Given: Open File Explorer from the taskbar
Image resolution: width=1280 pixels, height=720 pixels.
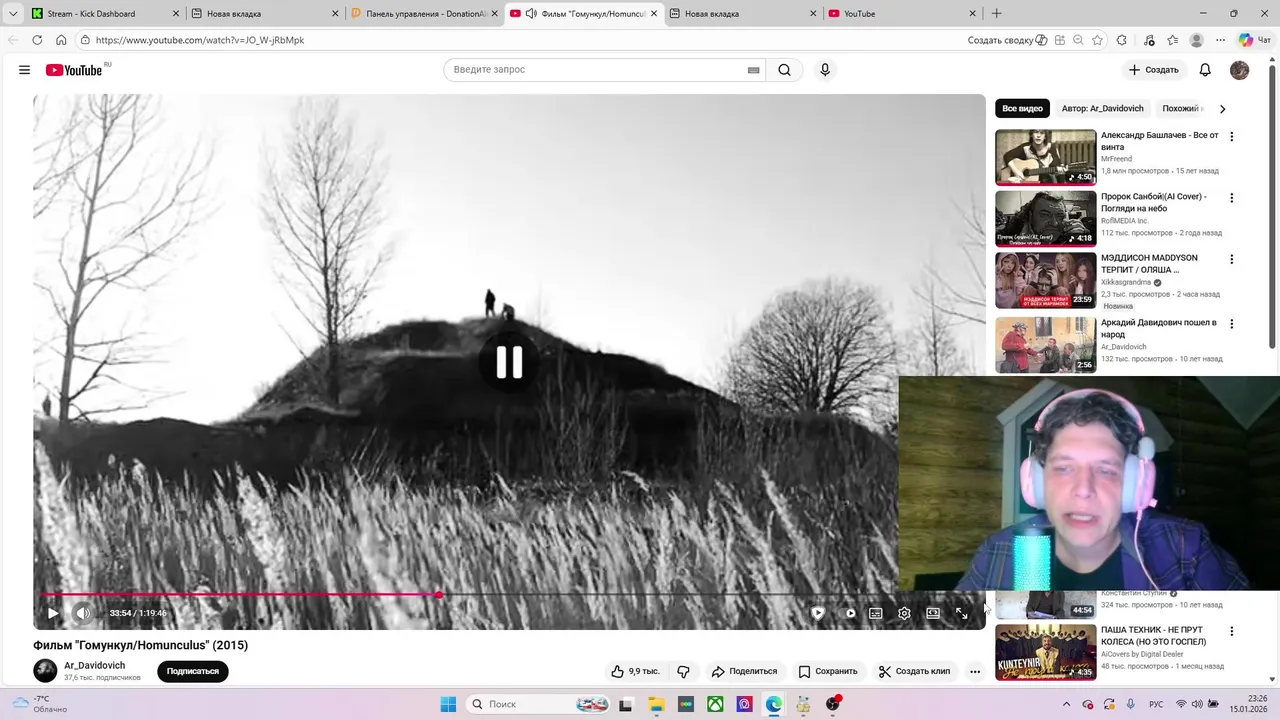Looking at the screenshot, I should pos(656,704).
